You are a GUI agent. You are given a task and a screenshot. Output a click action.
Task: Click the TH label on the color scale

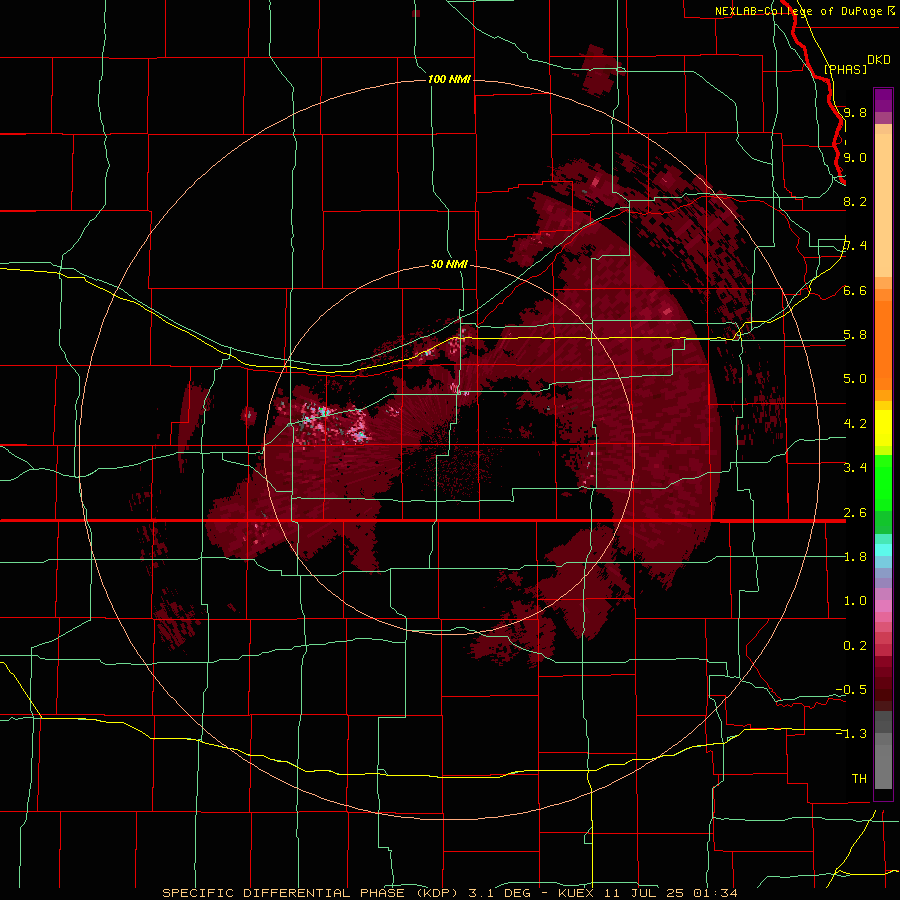[859, 779]
